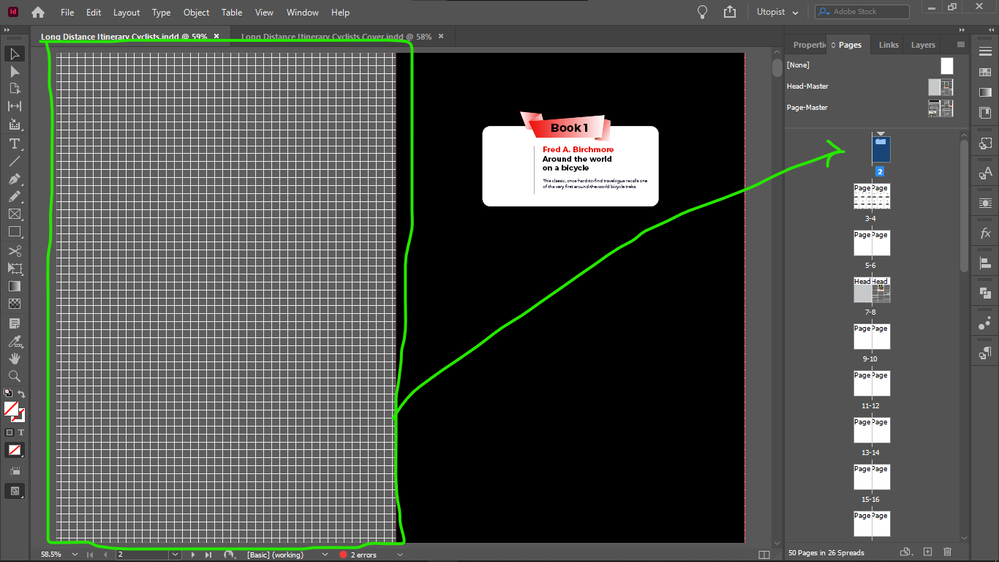Select the Selection tool arrow
The height and width of the screenshot is (562, 999).
coord(14,54)
